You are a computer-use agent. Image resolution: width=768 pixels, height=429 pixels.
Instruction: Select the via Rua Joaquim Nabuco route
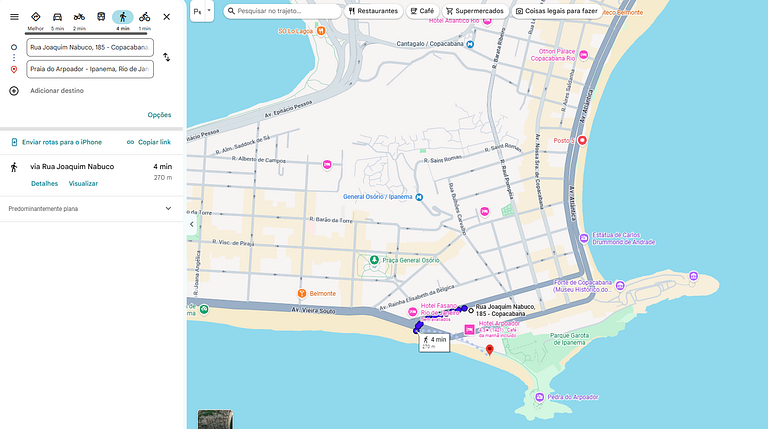pyautogui.click(x=91, y=174)
